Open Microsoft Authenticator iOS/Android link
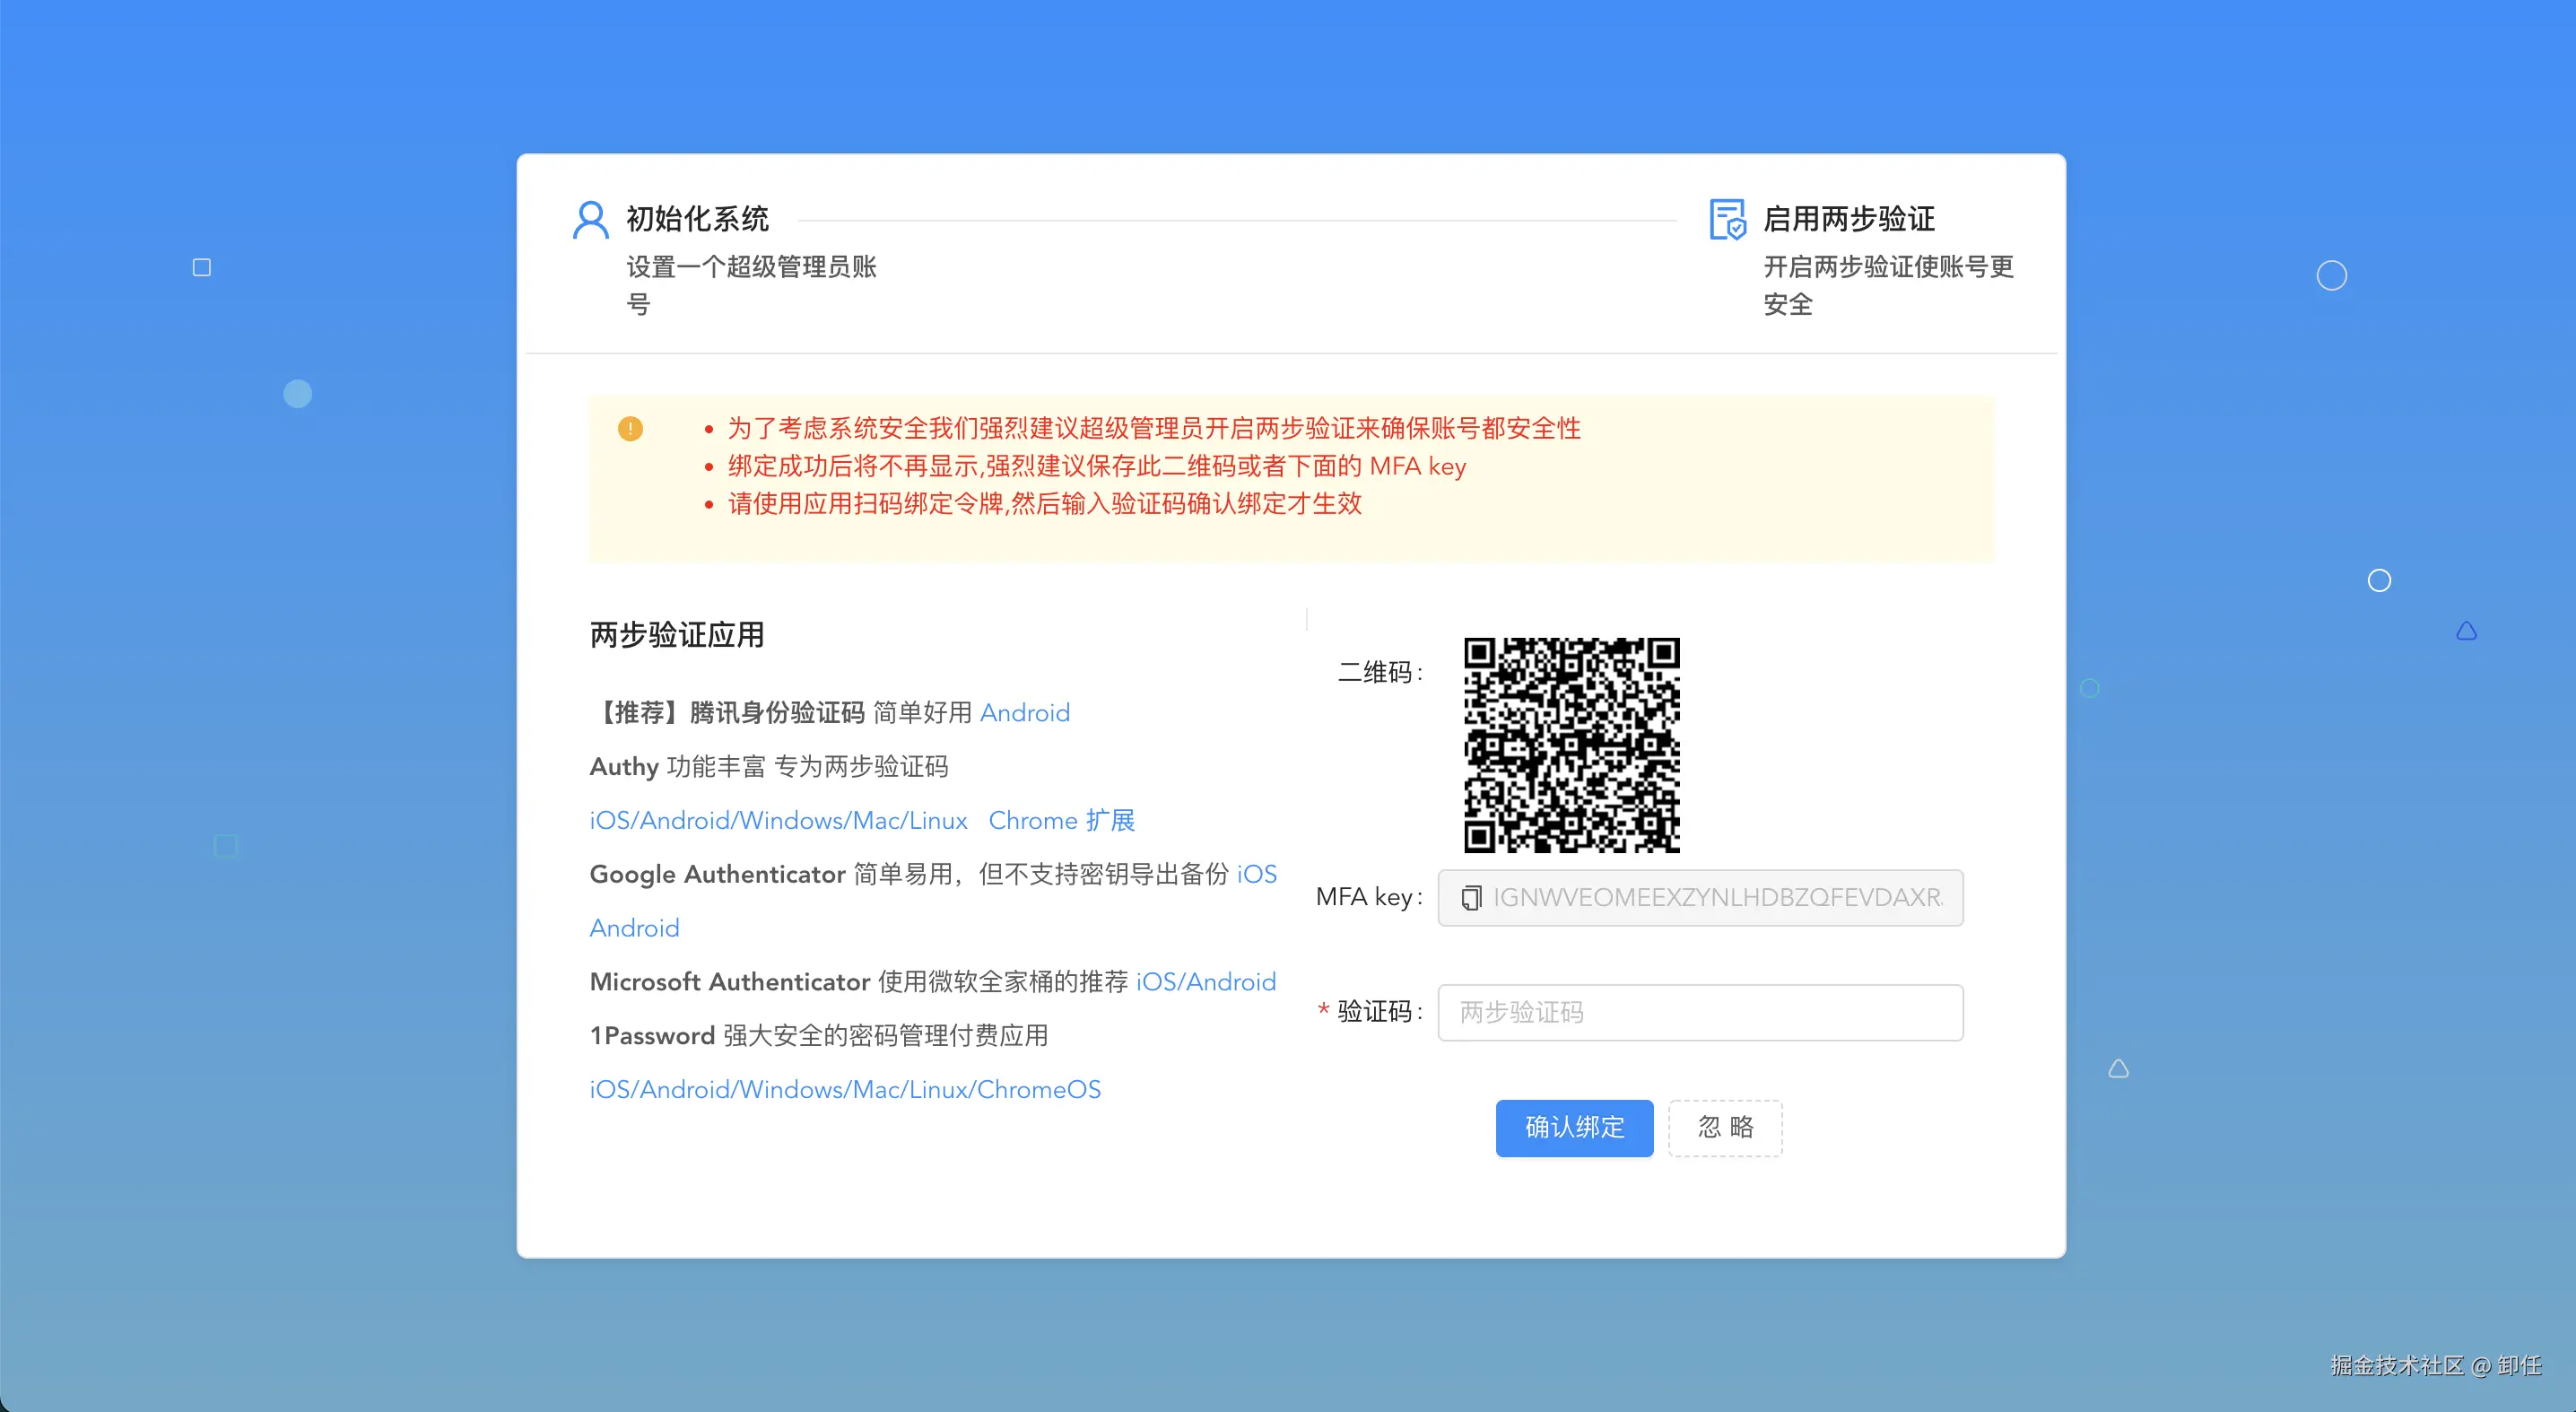The image size is (2576, 1412). (x=1205, y=982)
